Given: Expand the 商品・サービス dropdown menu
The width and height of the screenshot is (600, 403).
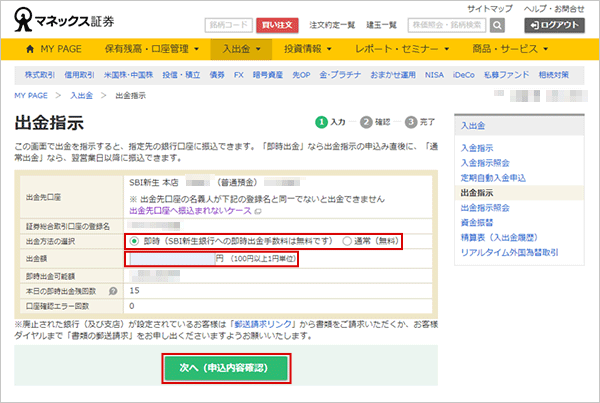Looking at the screenshot, I should point(510,49).
